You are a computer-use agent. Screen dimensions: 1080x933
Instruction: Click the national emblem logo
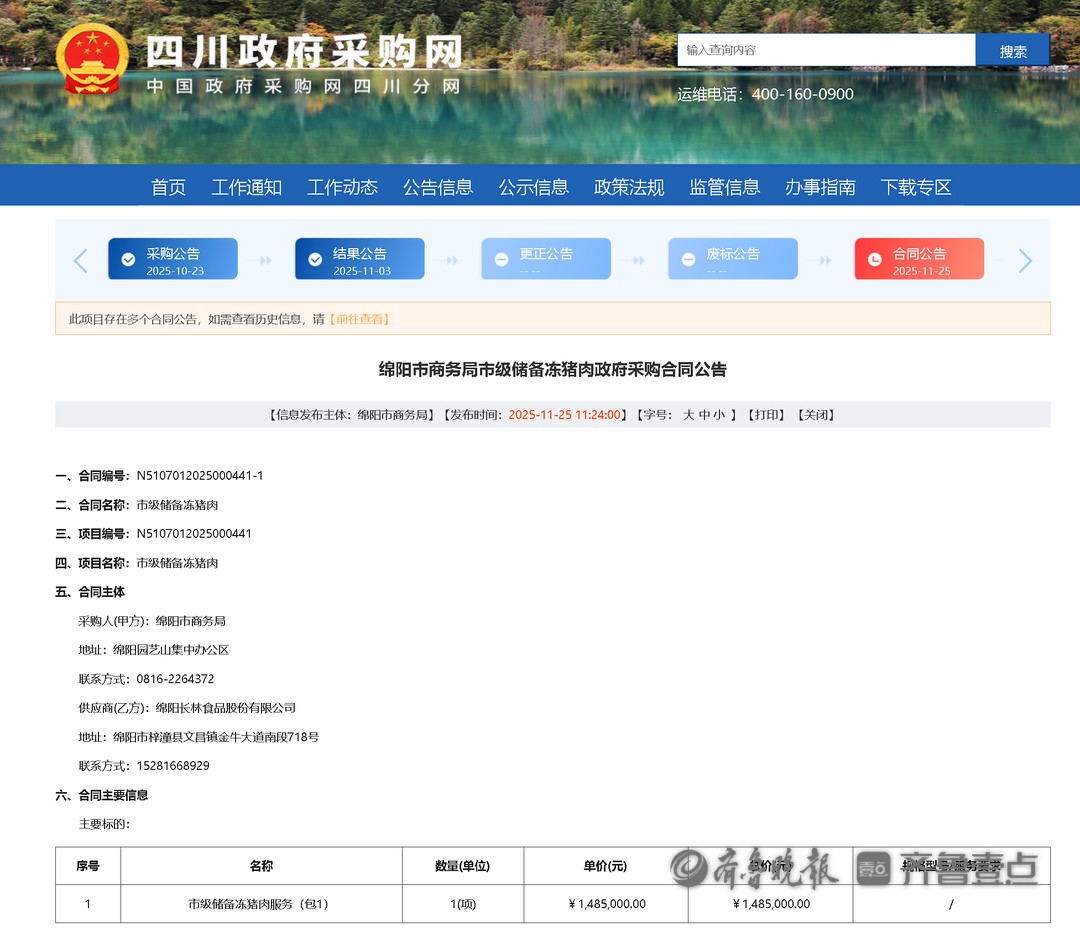(x=92, y=60)
